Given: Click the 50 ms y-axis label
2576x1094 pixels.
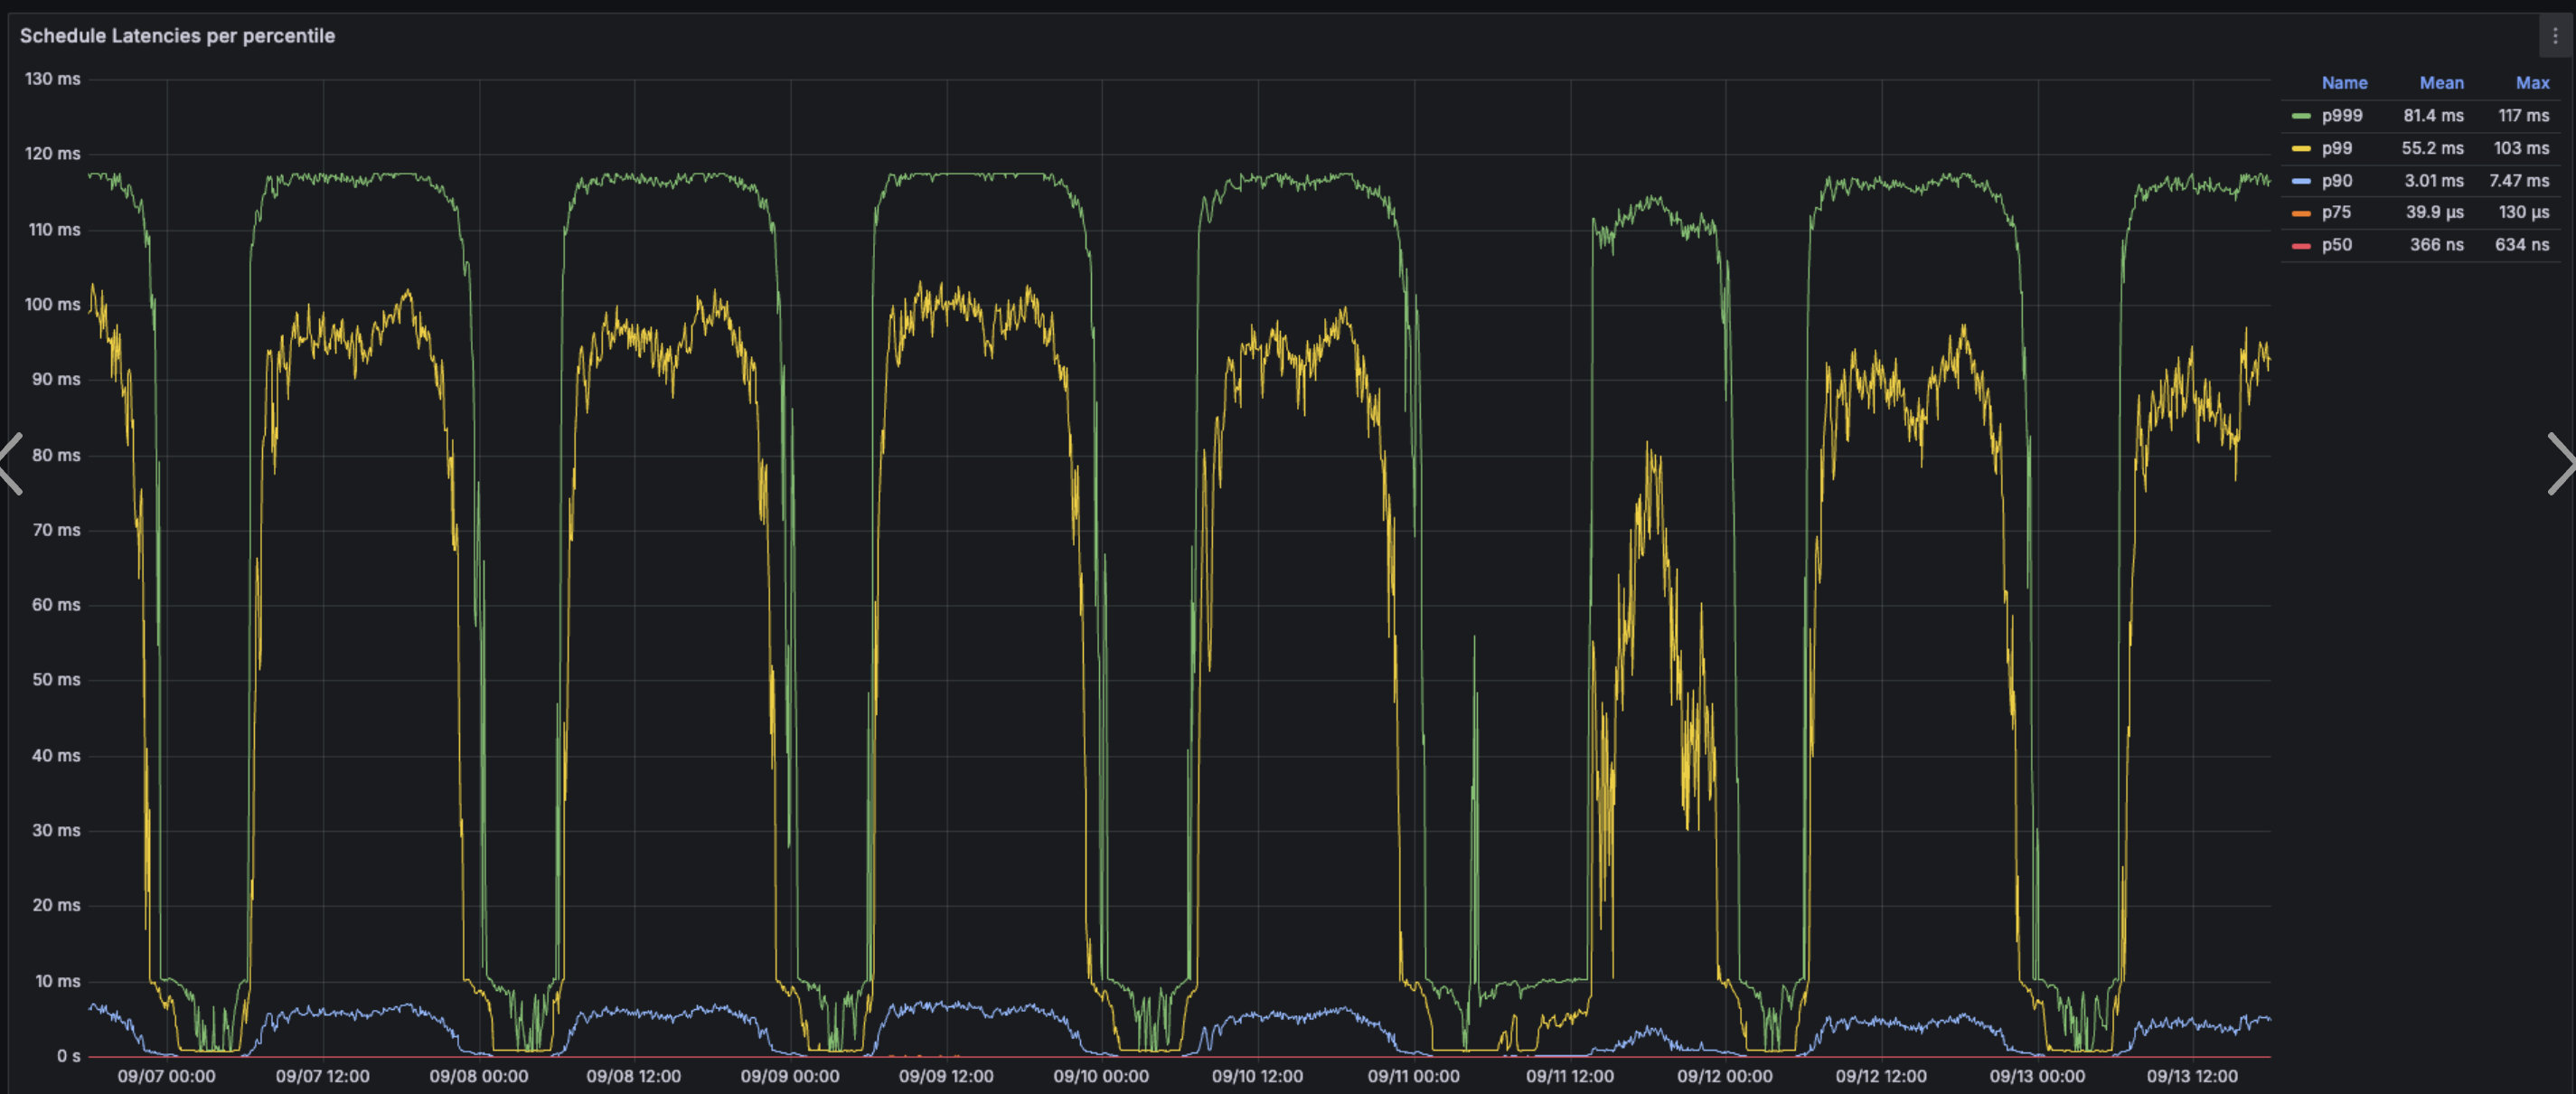Looking at the screenshot, I should coord(56,680).
